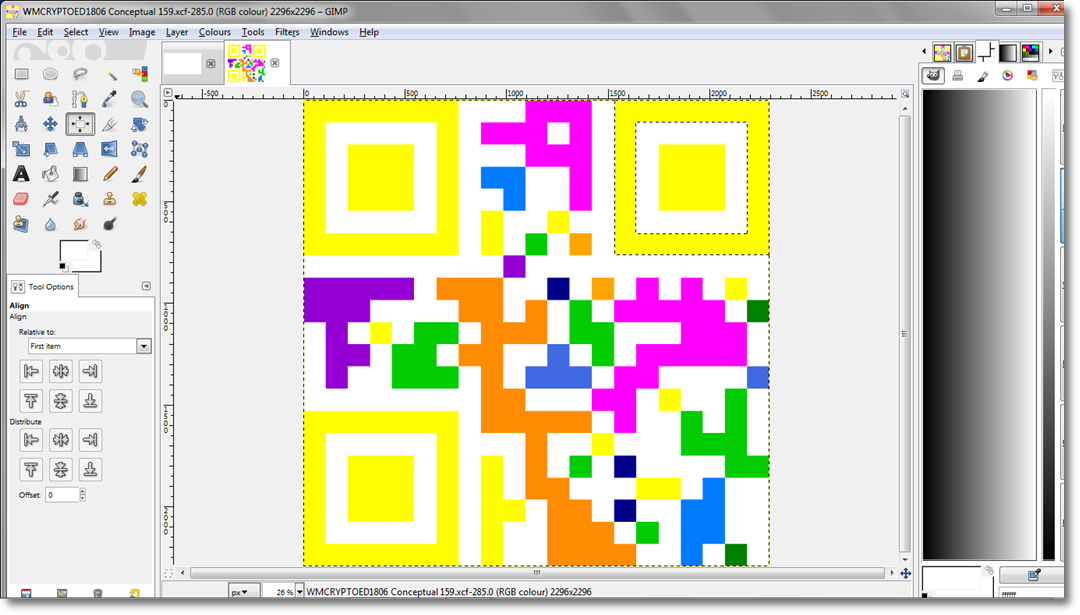Select the Heal tool
The image size is (1080, 615).
point(139,199)
